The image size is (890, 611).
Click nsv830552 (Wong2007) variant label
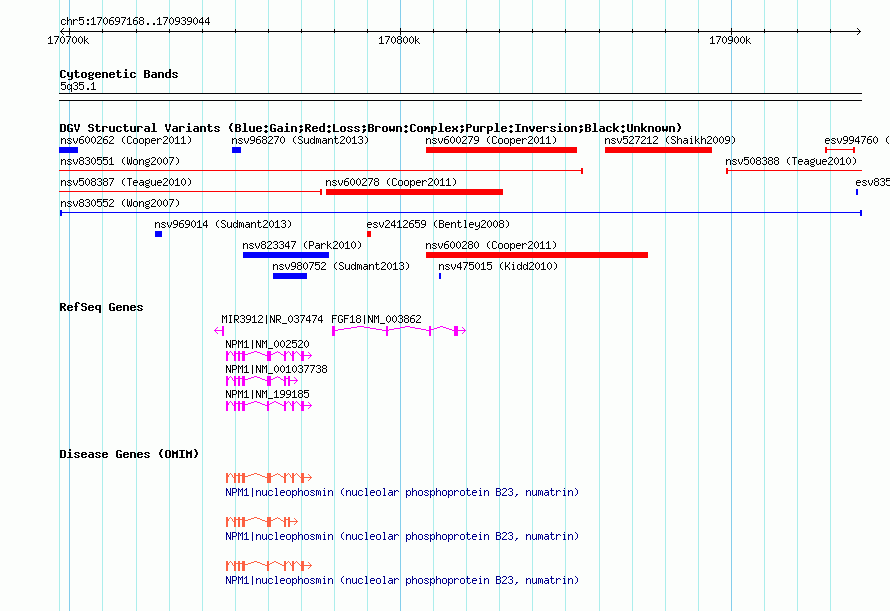(x=120, y=203)
